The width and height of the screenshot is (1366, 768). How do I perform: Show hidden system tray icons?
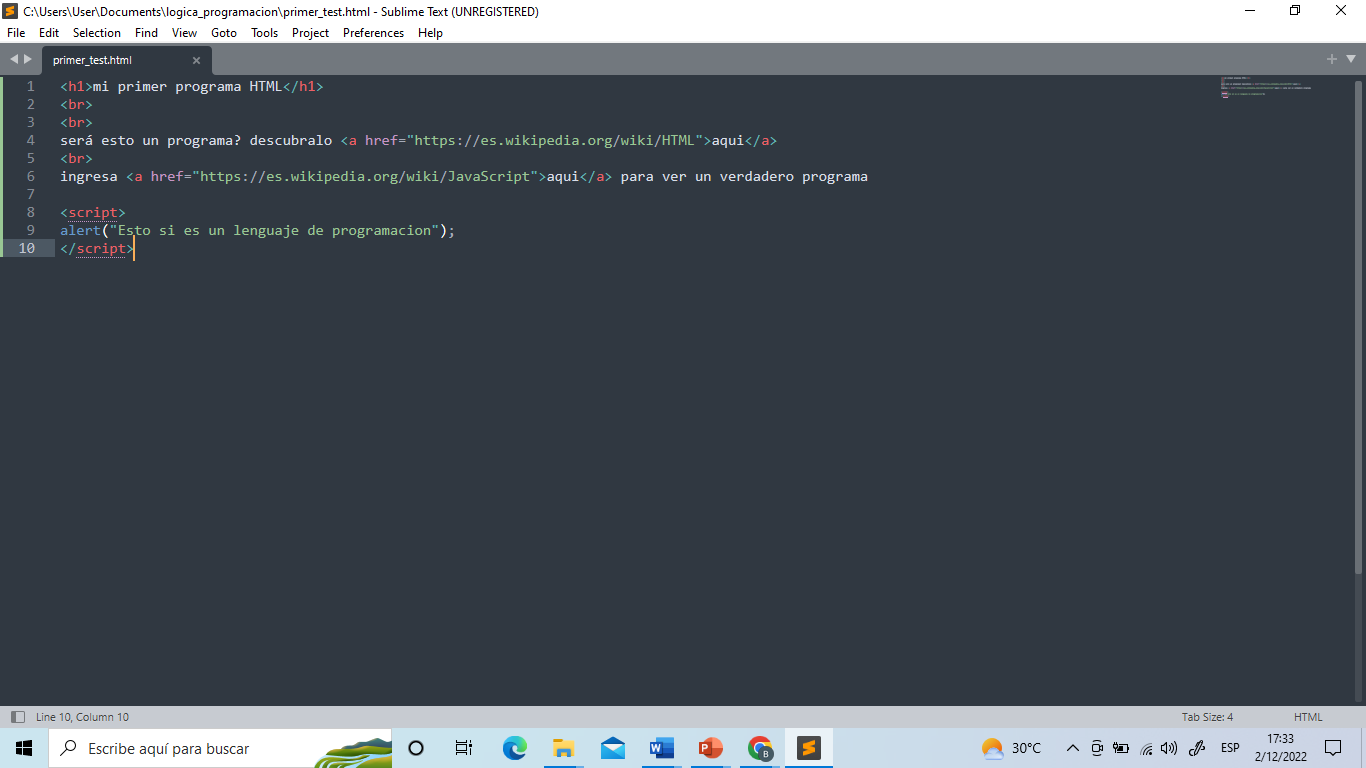[1073, 748]
